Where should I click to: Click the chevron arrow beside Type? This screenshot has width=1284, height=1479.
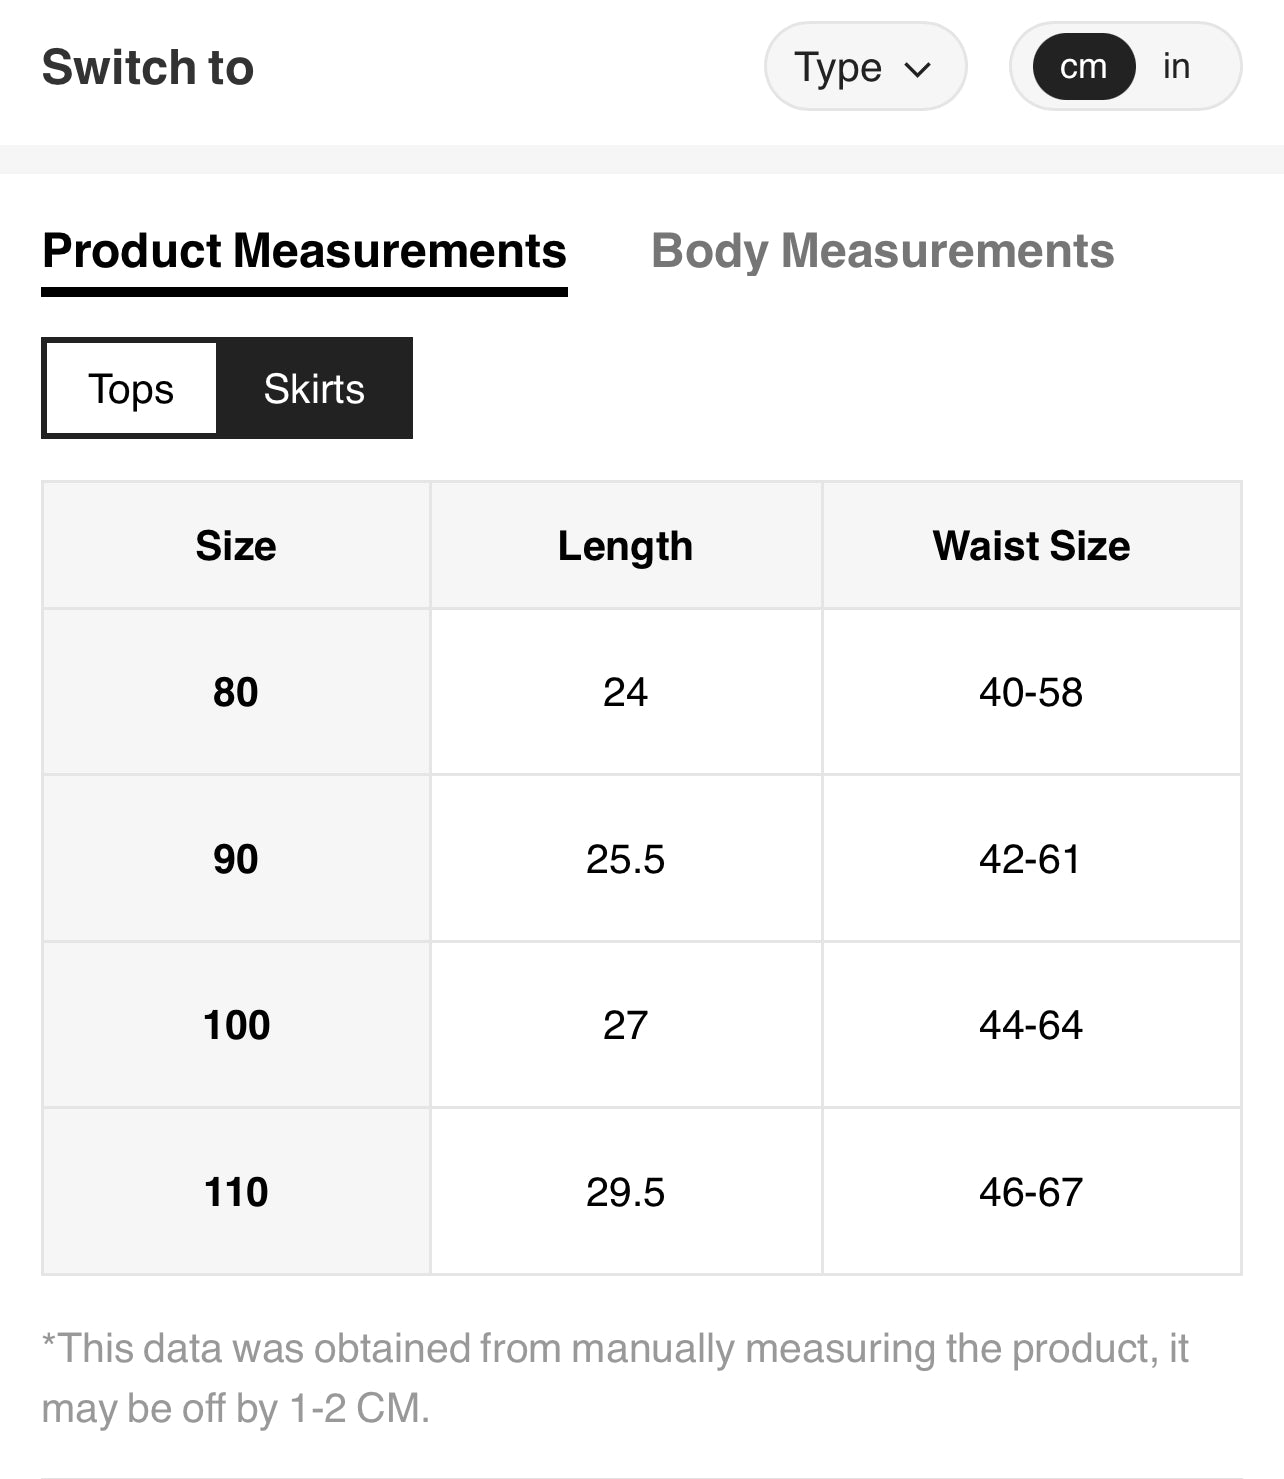click(x=917, y=69)
